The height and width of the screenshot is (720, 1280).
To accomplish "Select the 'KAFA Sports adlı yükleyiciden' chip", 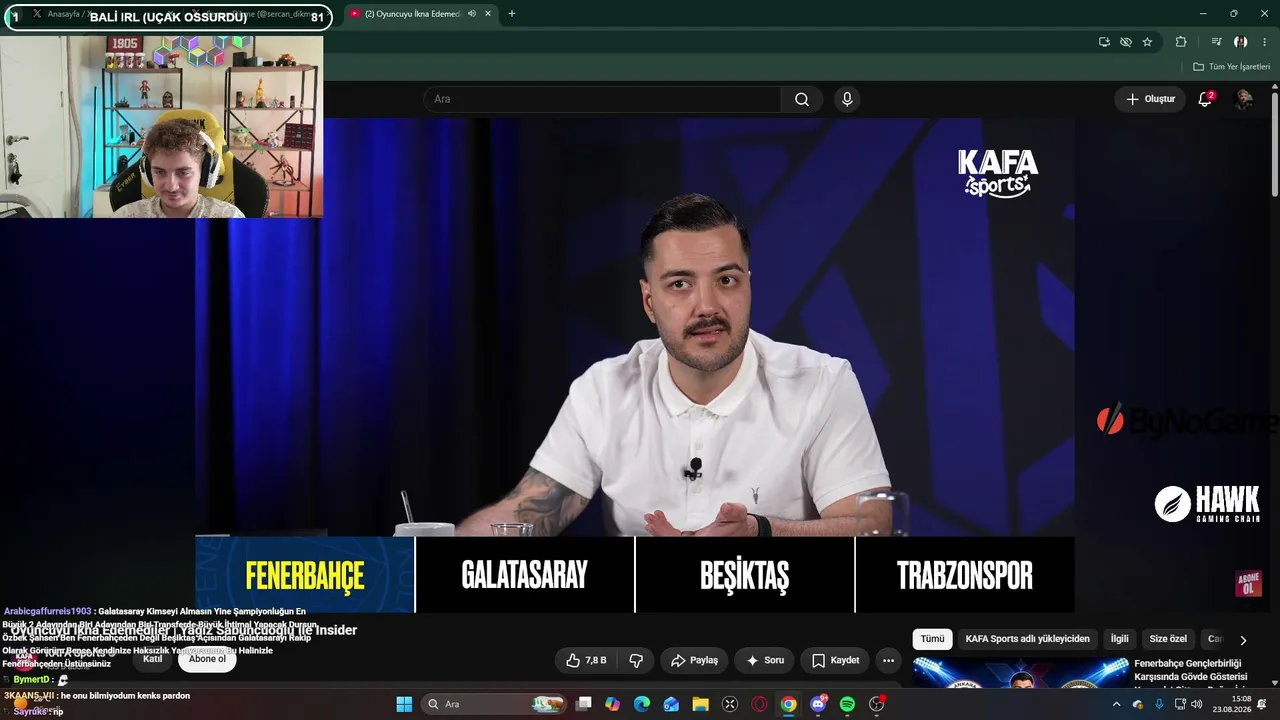I will tap(1027, 639).
